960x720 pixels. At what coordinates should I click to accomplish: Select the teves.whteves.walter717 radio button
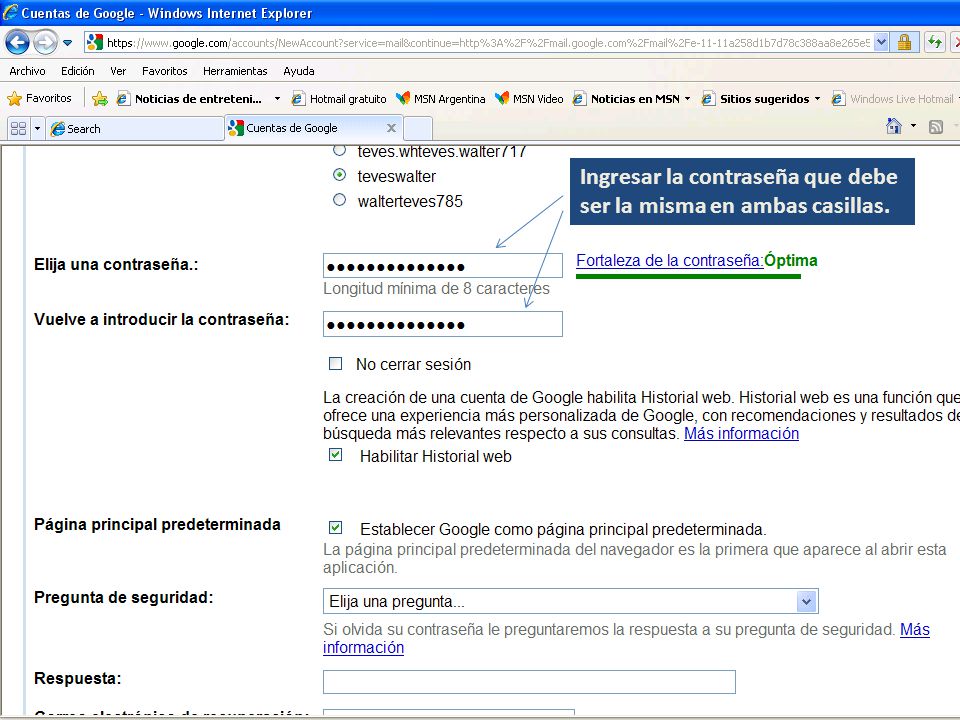coord(339,151)
